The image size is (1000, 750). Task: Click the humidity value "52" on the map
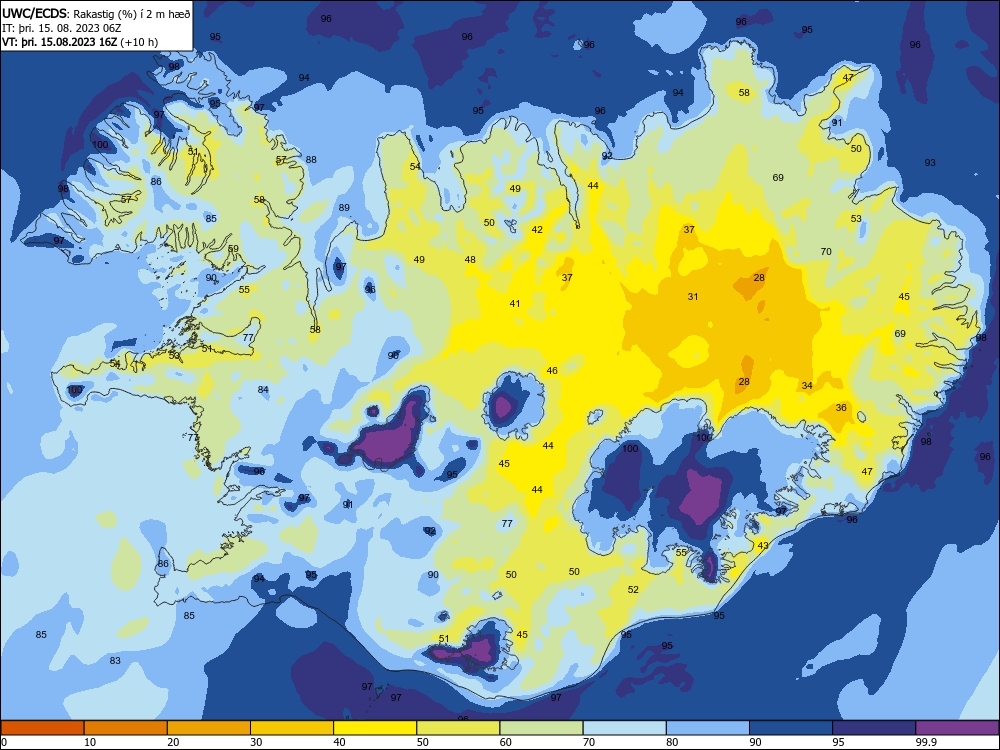point(633,590)
